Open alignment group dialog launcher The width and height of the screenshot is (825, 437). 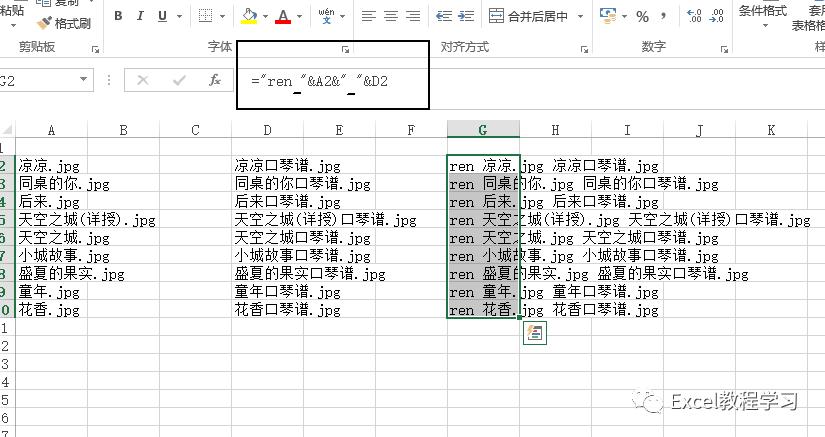[x=584, y=49]
